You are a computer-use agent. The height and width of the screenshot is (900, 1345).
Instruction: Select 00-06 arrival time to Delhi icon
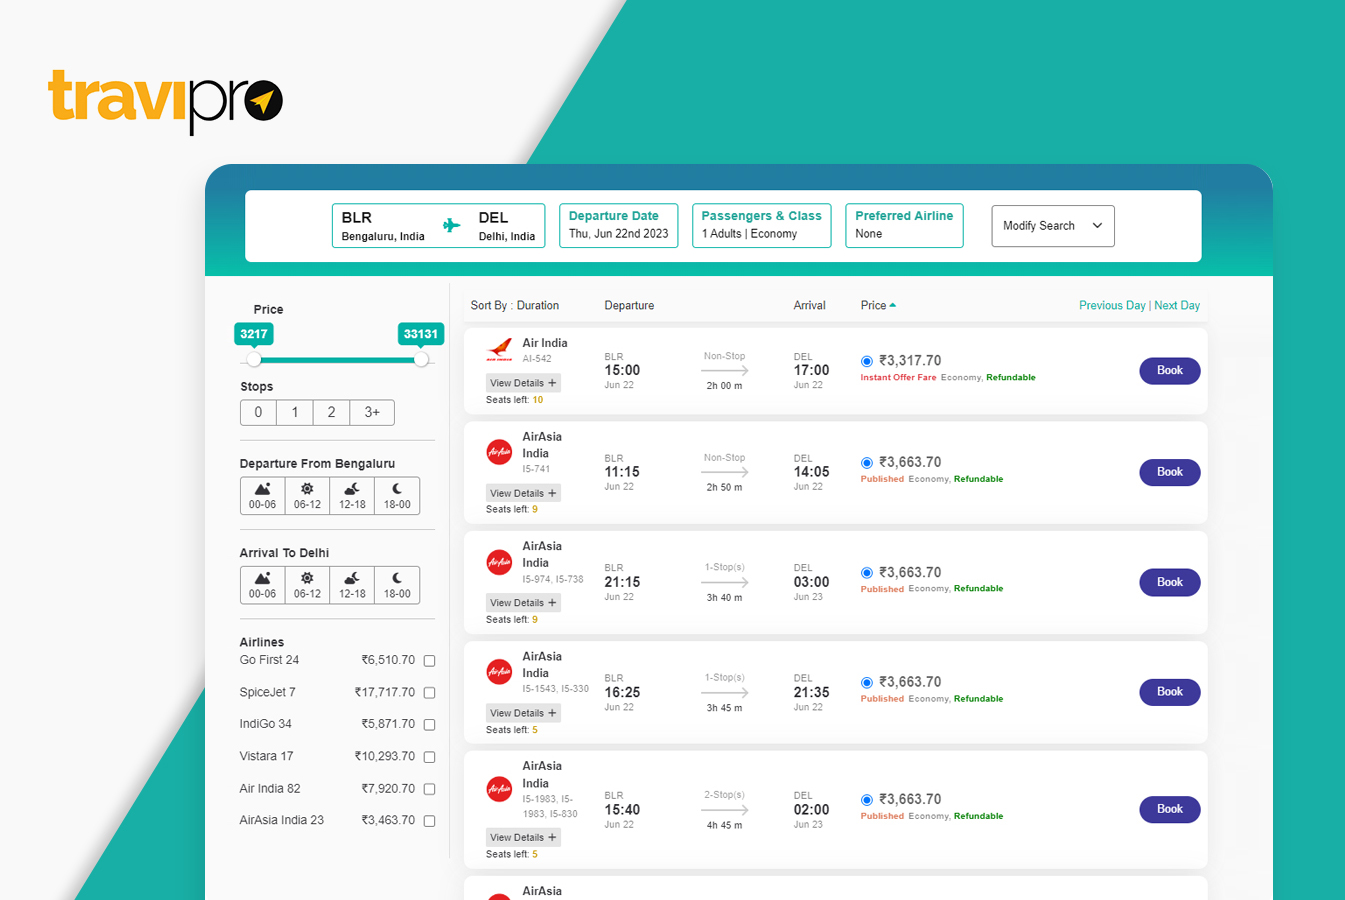pyautogui.click(x=262, y=585)
